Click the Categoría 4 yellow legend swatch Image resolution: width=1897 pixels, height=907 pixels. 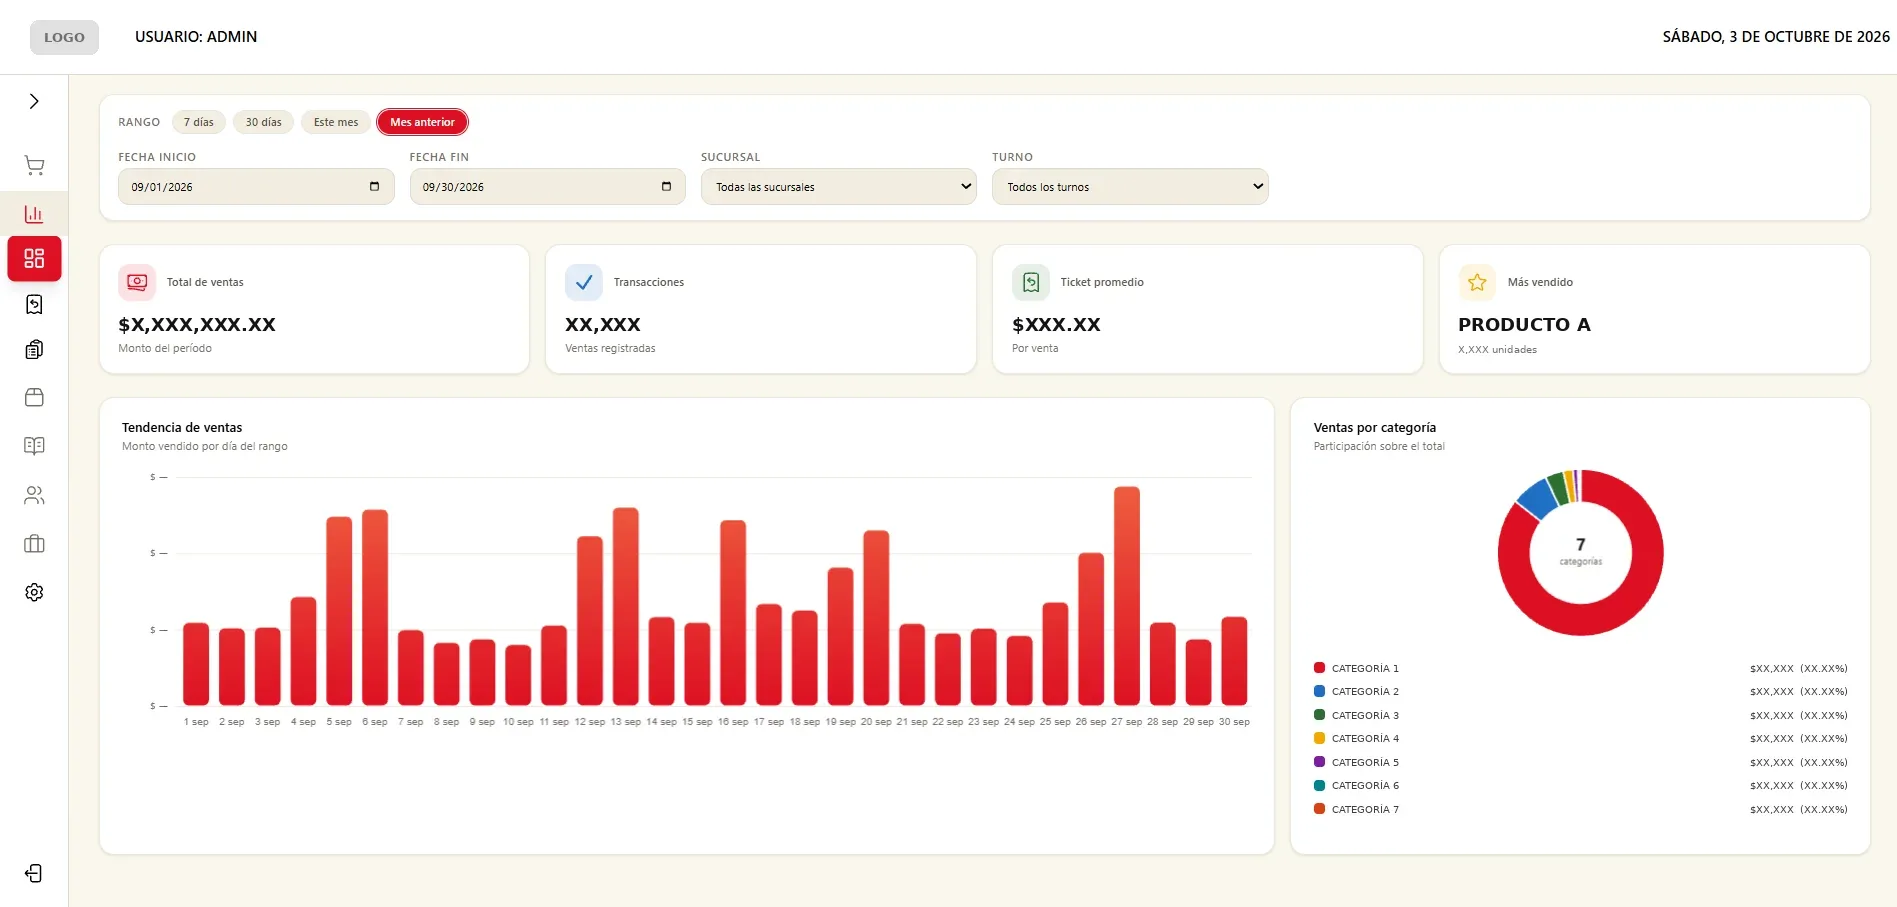tap(1319, 738)
